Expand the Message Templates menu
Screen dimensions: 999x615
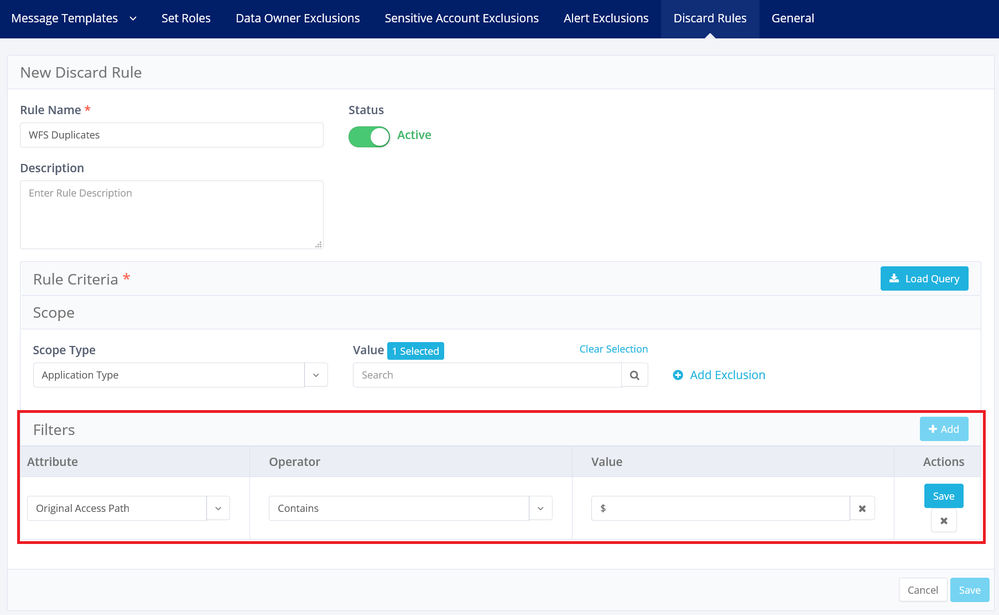coord(72,18)
